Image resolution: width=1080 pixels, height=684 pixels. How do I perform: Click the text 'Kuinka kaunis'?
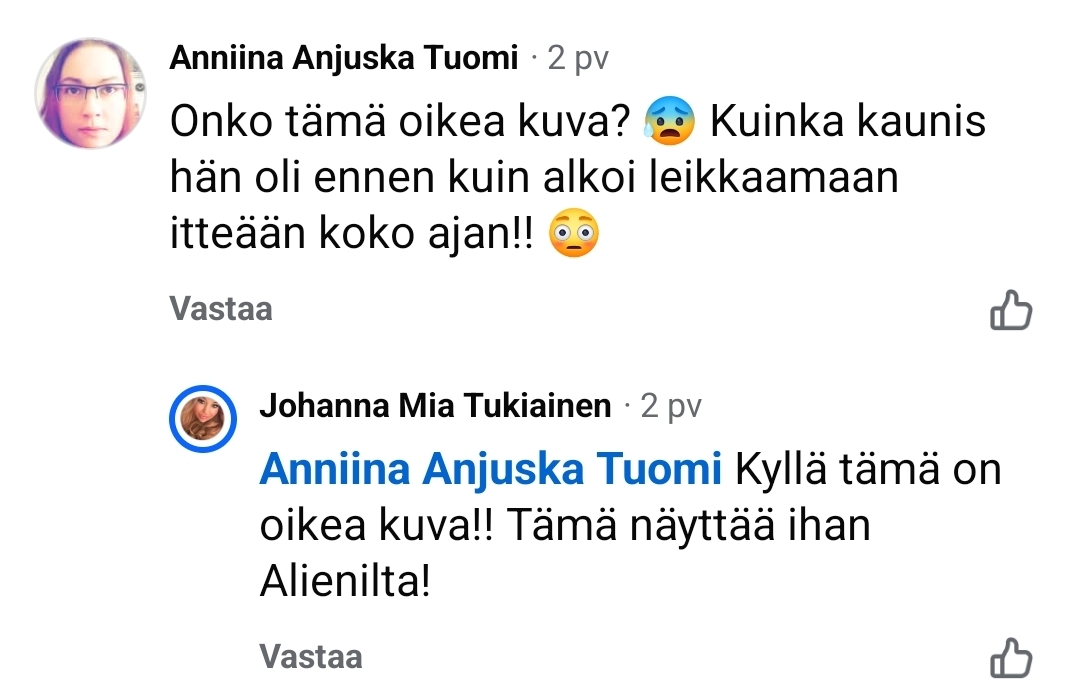click(848, 123)
